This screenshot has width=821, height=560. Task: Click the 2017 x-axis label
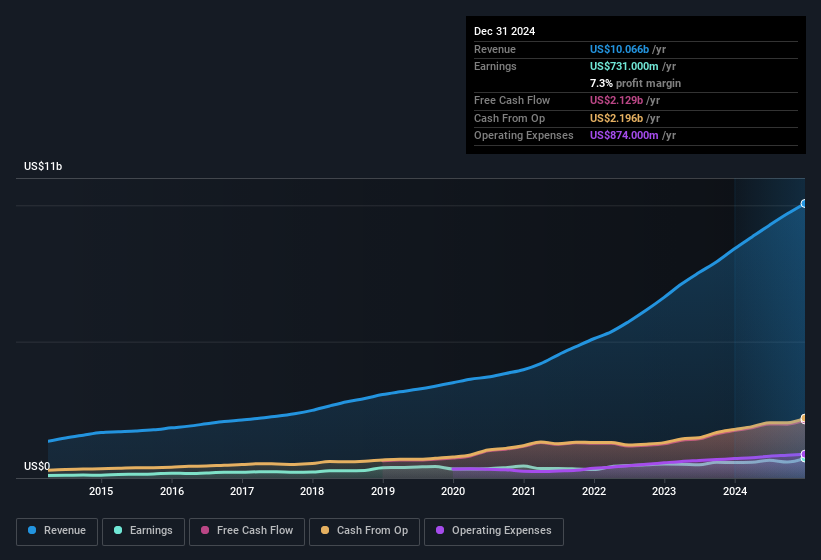click(242, 491)
